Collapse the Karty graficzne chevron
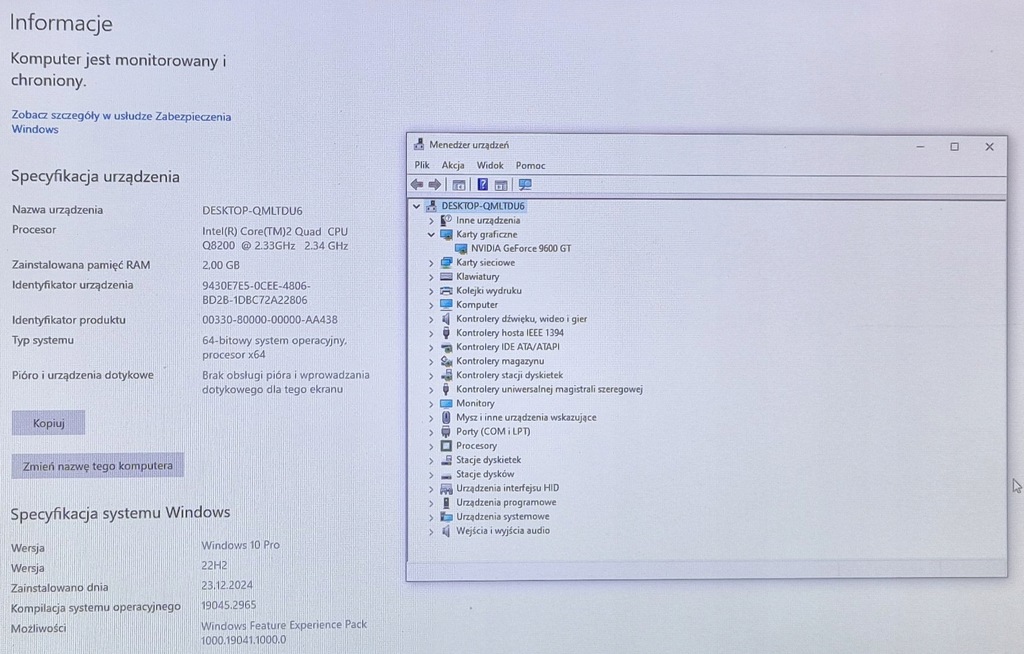1024x654 pixels. point(431,235)
